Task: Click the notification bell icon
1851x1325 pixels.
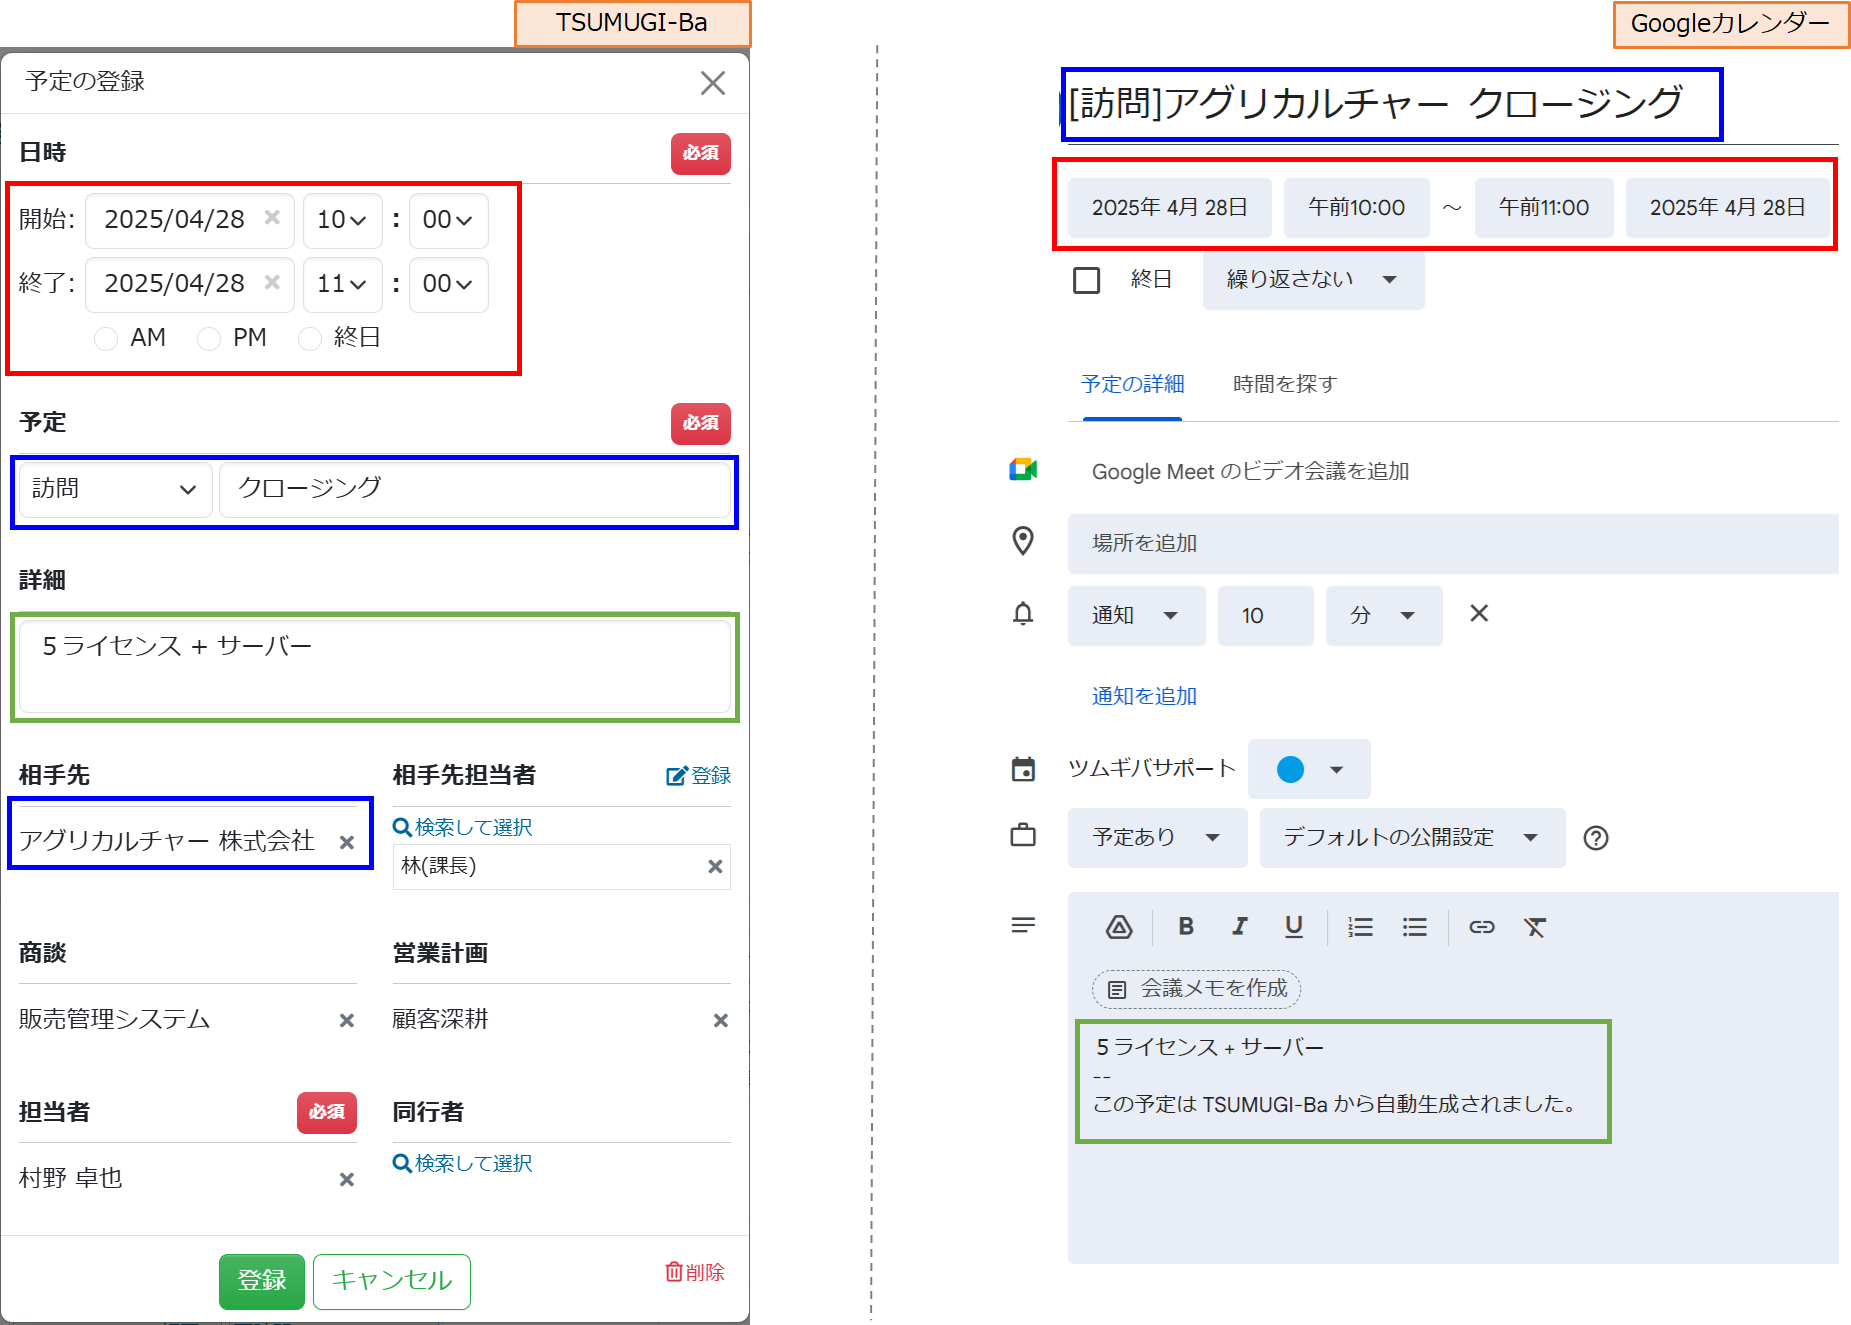Action: (x=1023, y=613)
